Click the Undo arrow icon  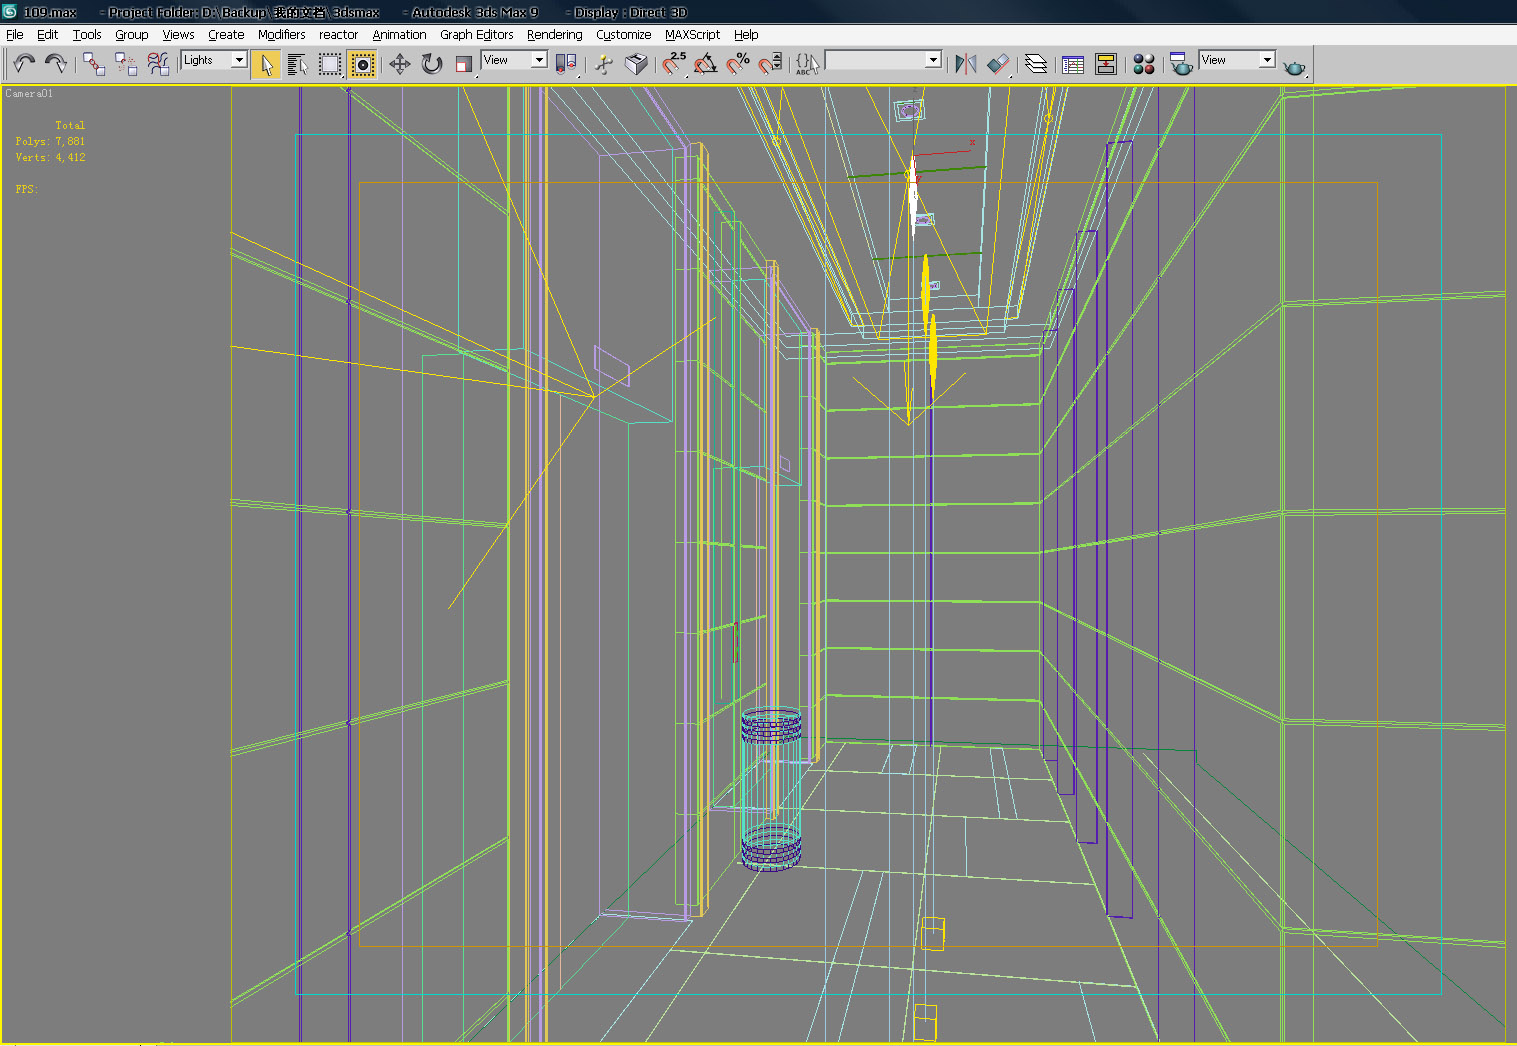tap(24, 64)
